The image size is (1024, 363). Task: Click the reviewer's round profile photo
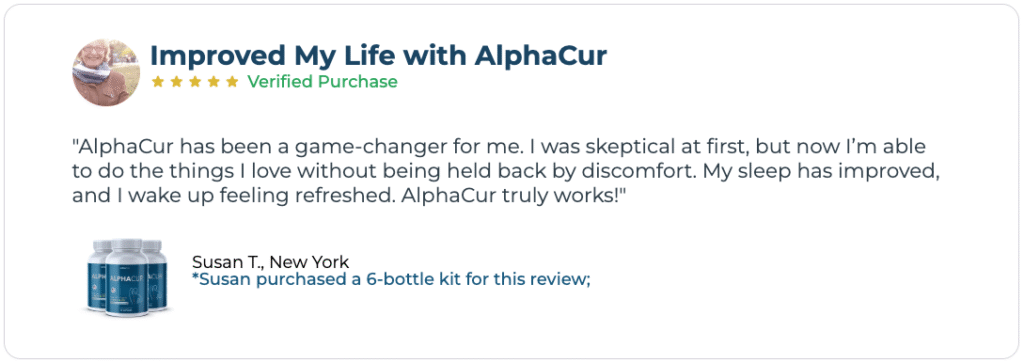coord(106,72)
